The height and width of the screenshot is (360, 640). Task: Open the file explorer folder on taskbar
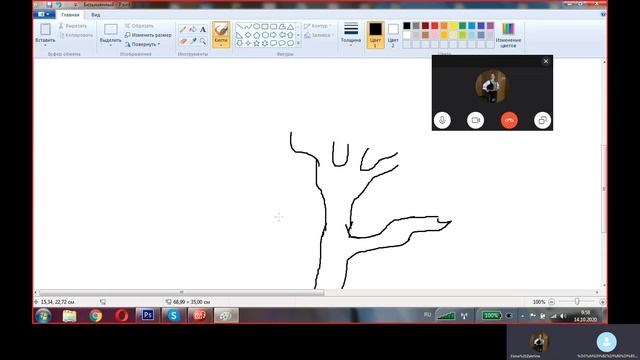pos(69,316)
